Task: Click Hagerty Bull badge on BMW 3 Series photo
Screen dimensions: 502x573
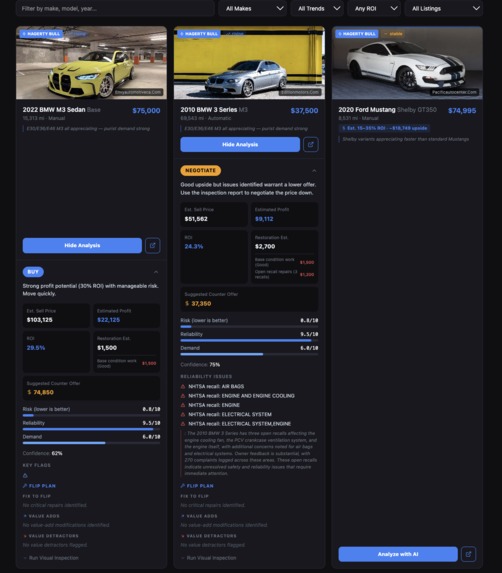Action: [x=199, y=34]
